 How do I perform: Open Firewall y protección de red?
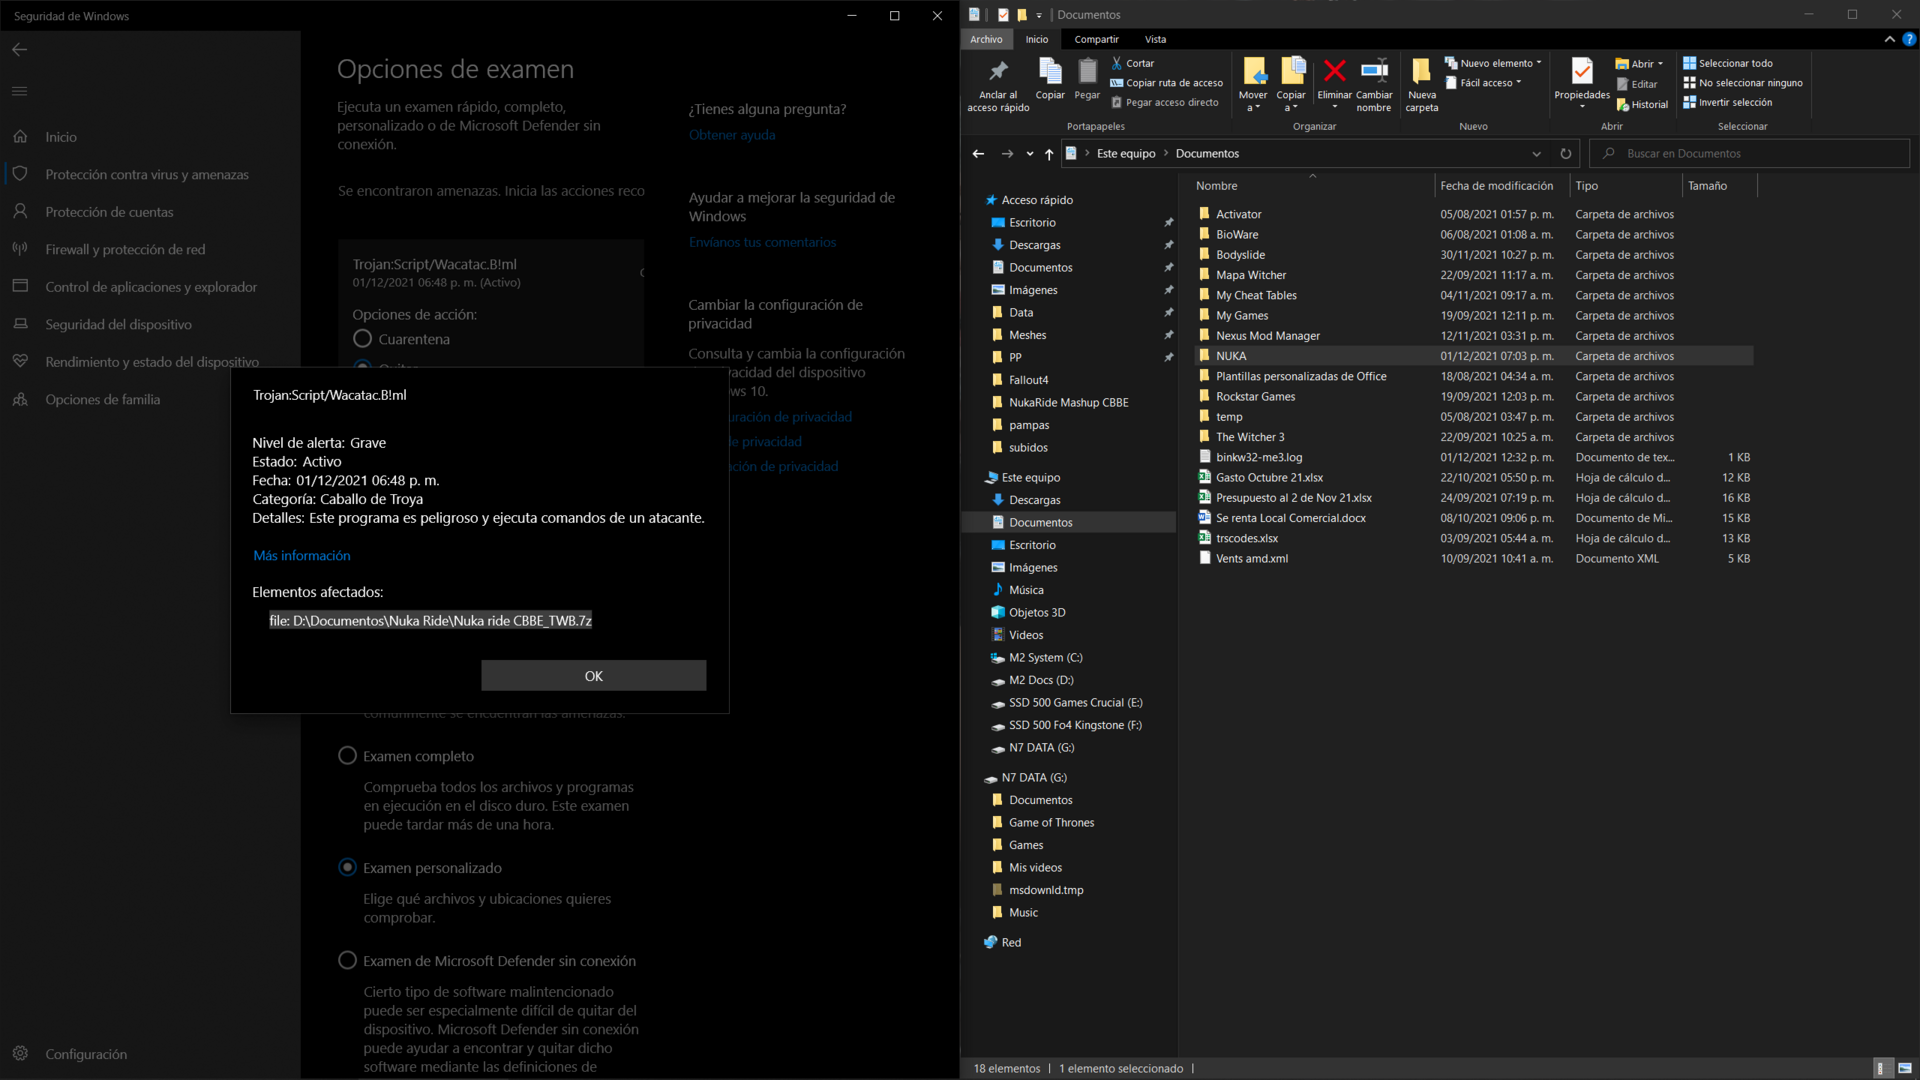click(x=125, y=249)
